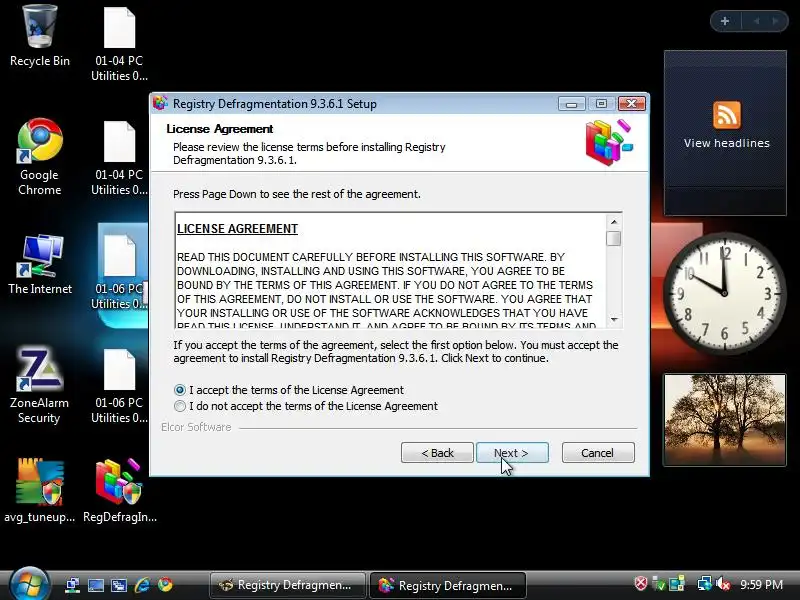The width and height of the screenshot is (800, 600).
Task: Click the tree slideshow gadget picture
Action: click(724, 420)
